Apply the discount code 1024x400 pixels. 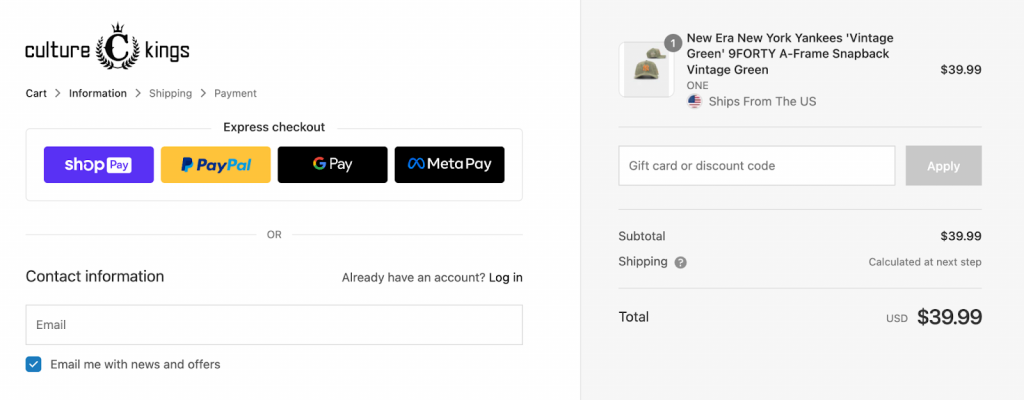tap(944, 166)
